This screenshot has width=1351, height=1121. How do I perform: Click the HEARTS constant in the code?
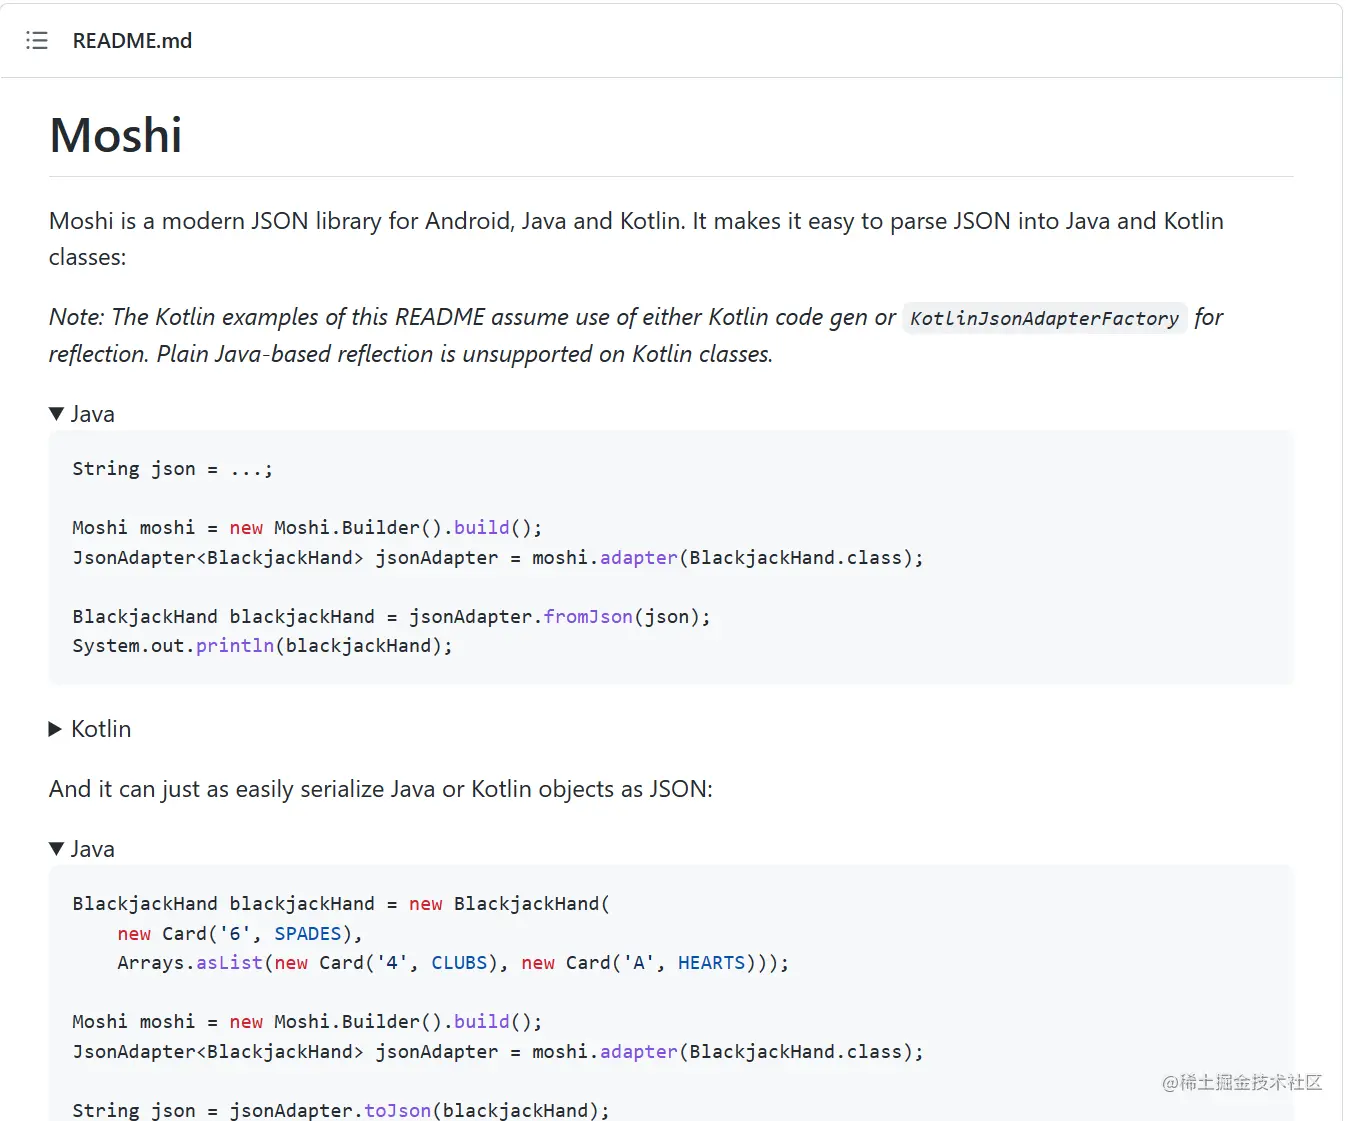[x=712, y=963]
